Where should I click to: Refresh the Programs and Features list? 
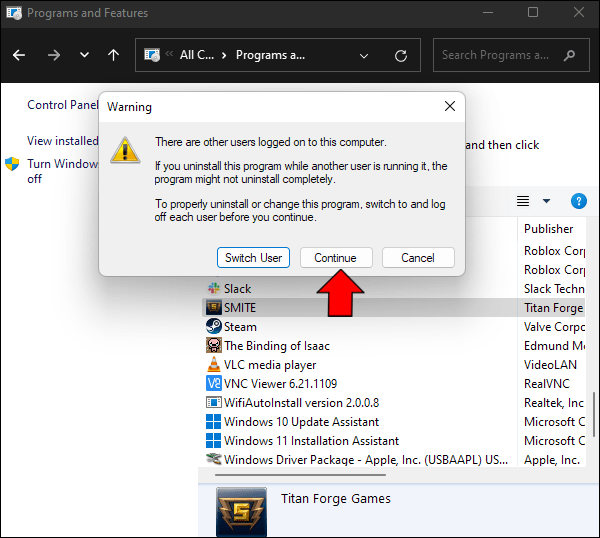click(x=401, y=56)
